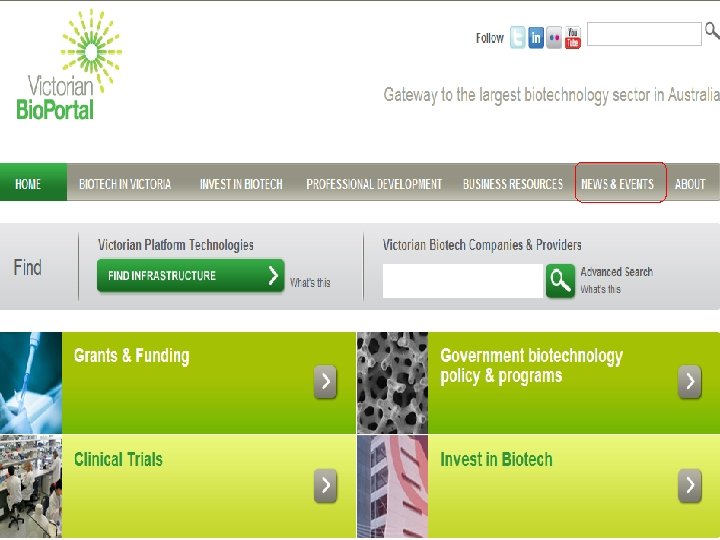
Task: Click the pipette thumbnail beside Grants & Funding
Action: click(x=31, y=383)
